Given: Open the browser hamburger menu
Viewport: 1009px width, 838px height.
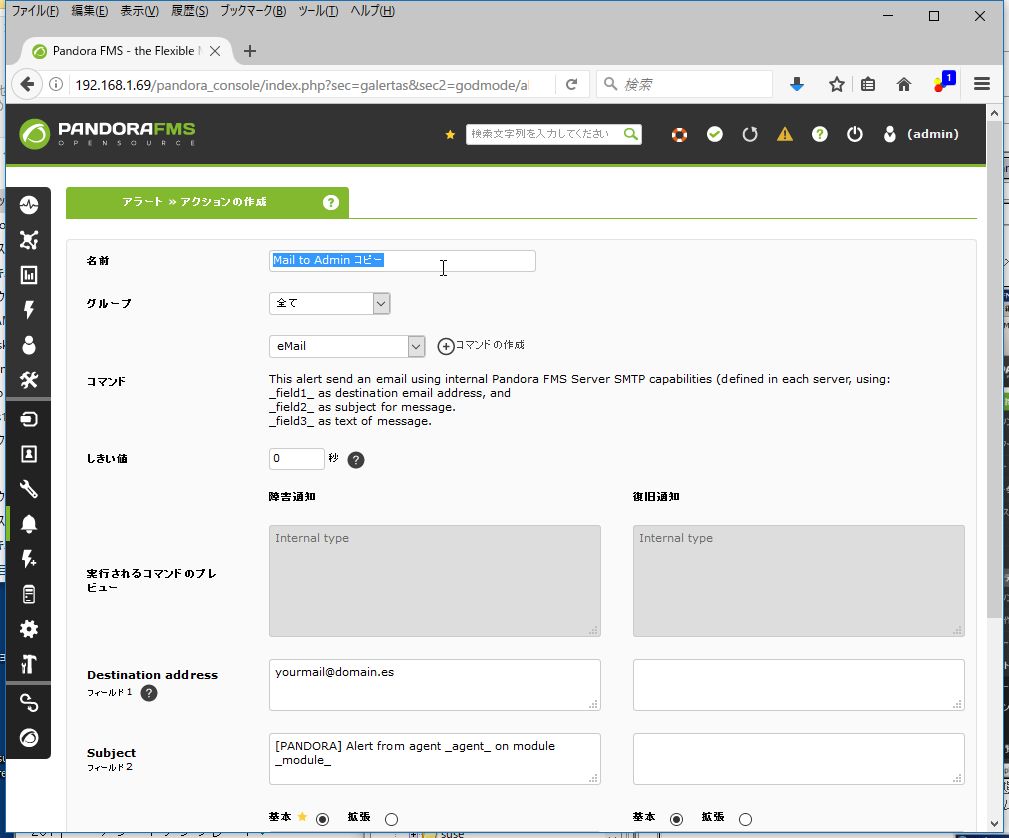Looking at the screenshot, I should [982, 84].
